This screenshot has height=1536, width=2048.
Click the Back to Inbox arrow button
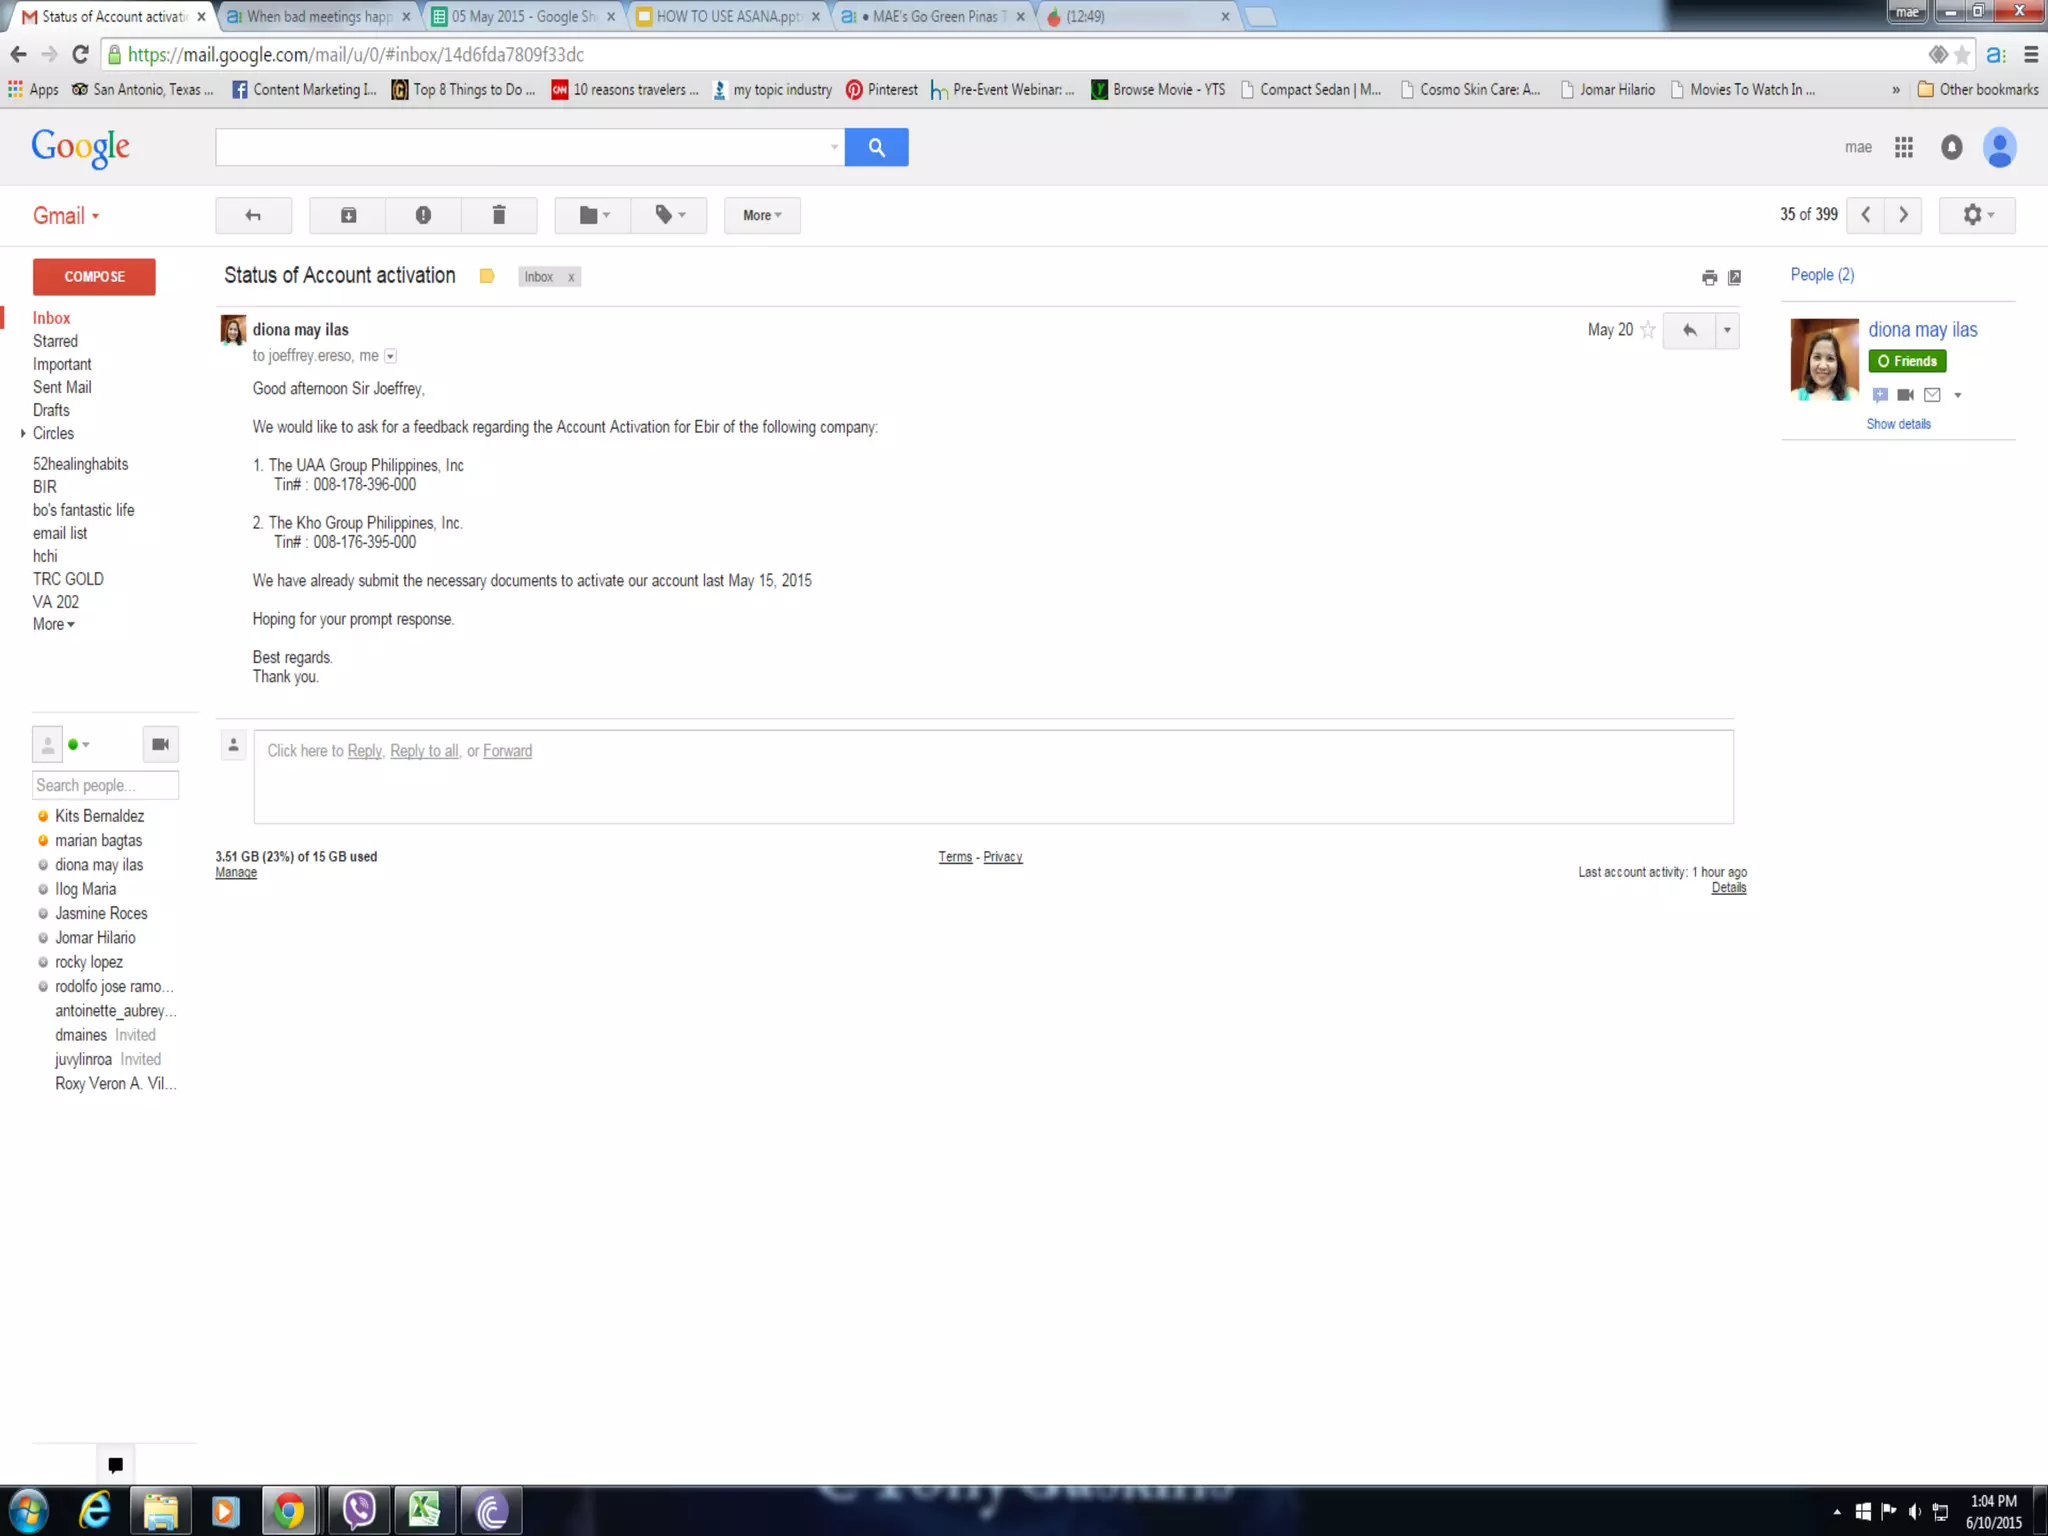(253, 215)
